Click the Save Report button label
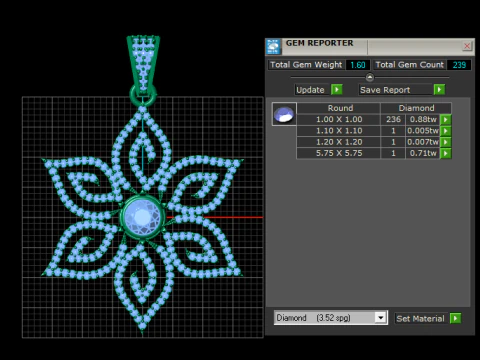The width and height of the screenshot is (480, 360). point(385,90)
